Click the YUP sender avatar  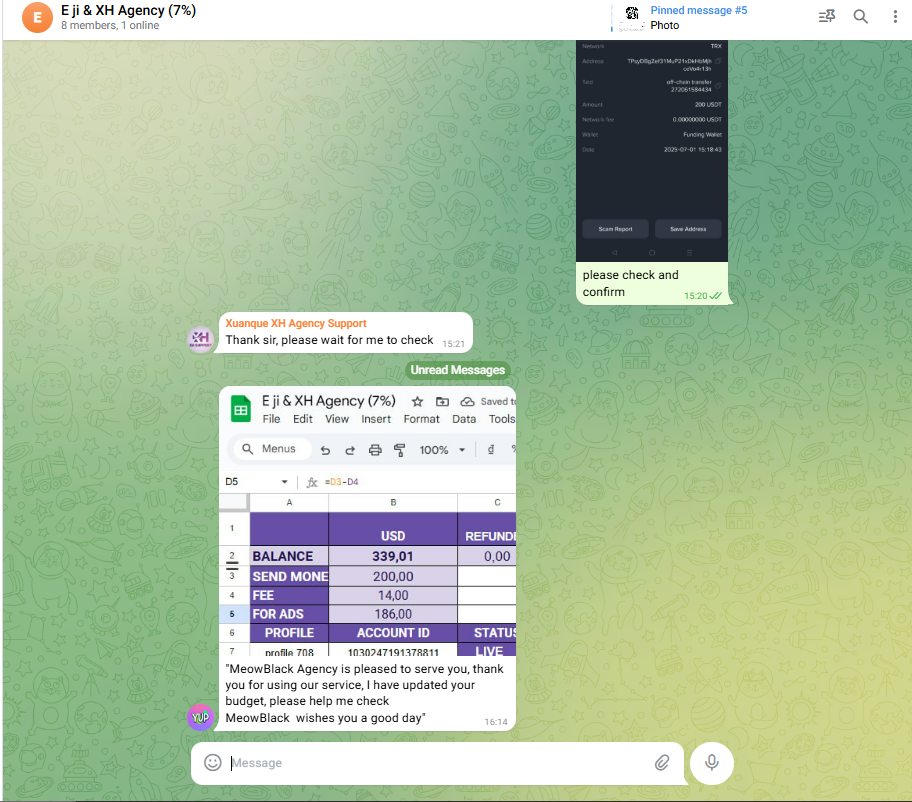[x=201, y=716]
